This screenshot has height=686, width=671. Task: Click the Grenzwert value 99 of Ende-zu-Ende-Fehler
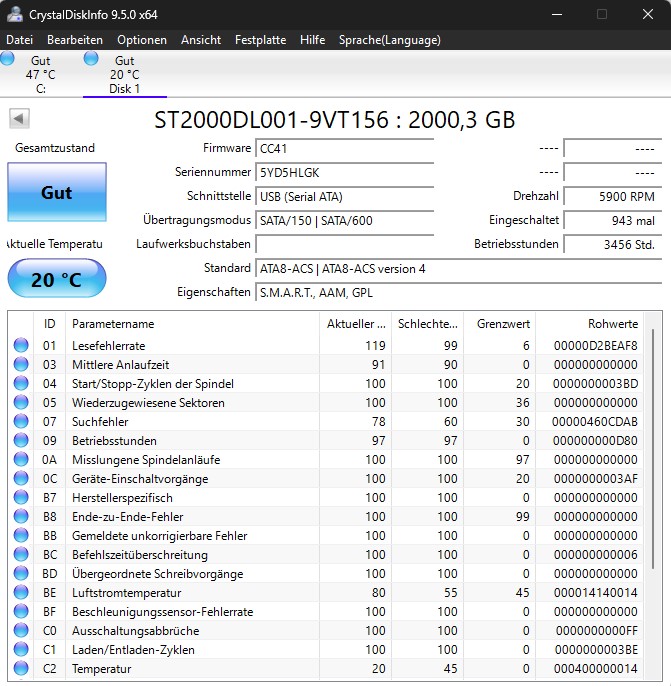(x=522, y=517)
